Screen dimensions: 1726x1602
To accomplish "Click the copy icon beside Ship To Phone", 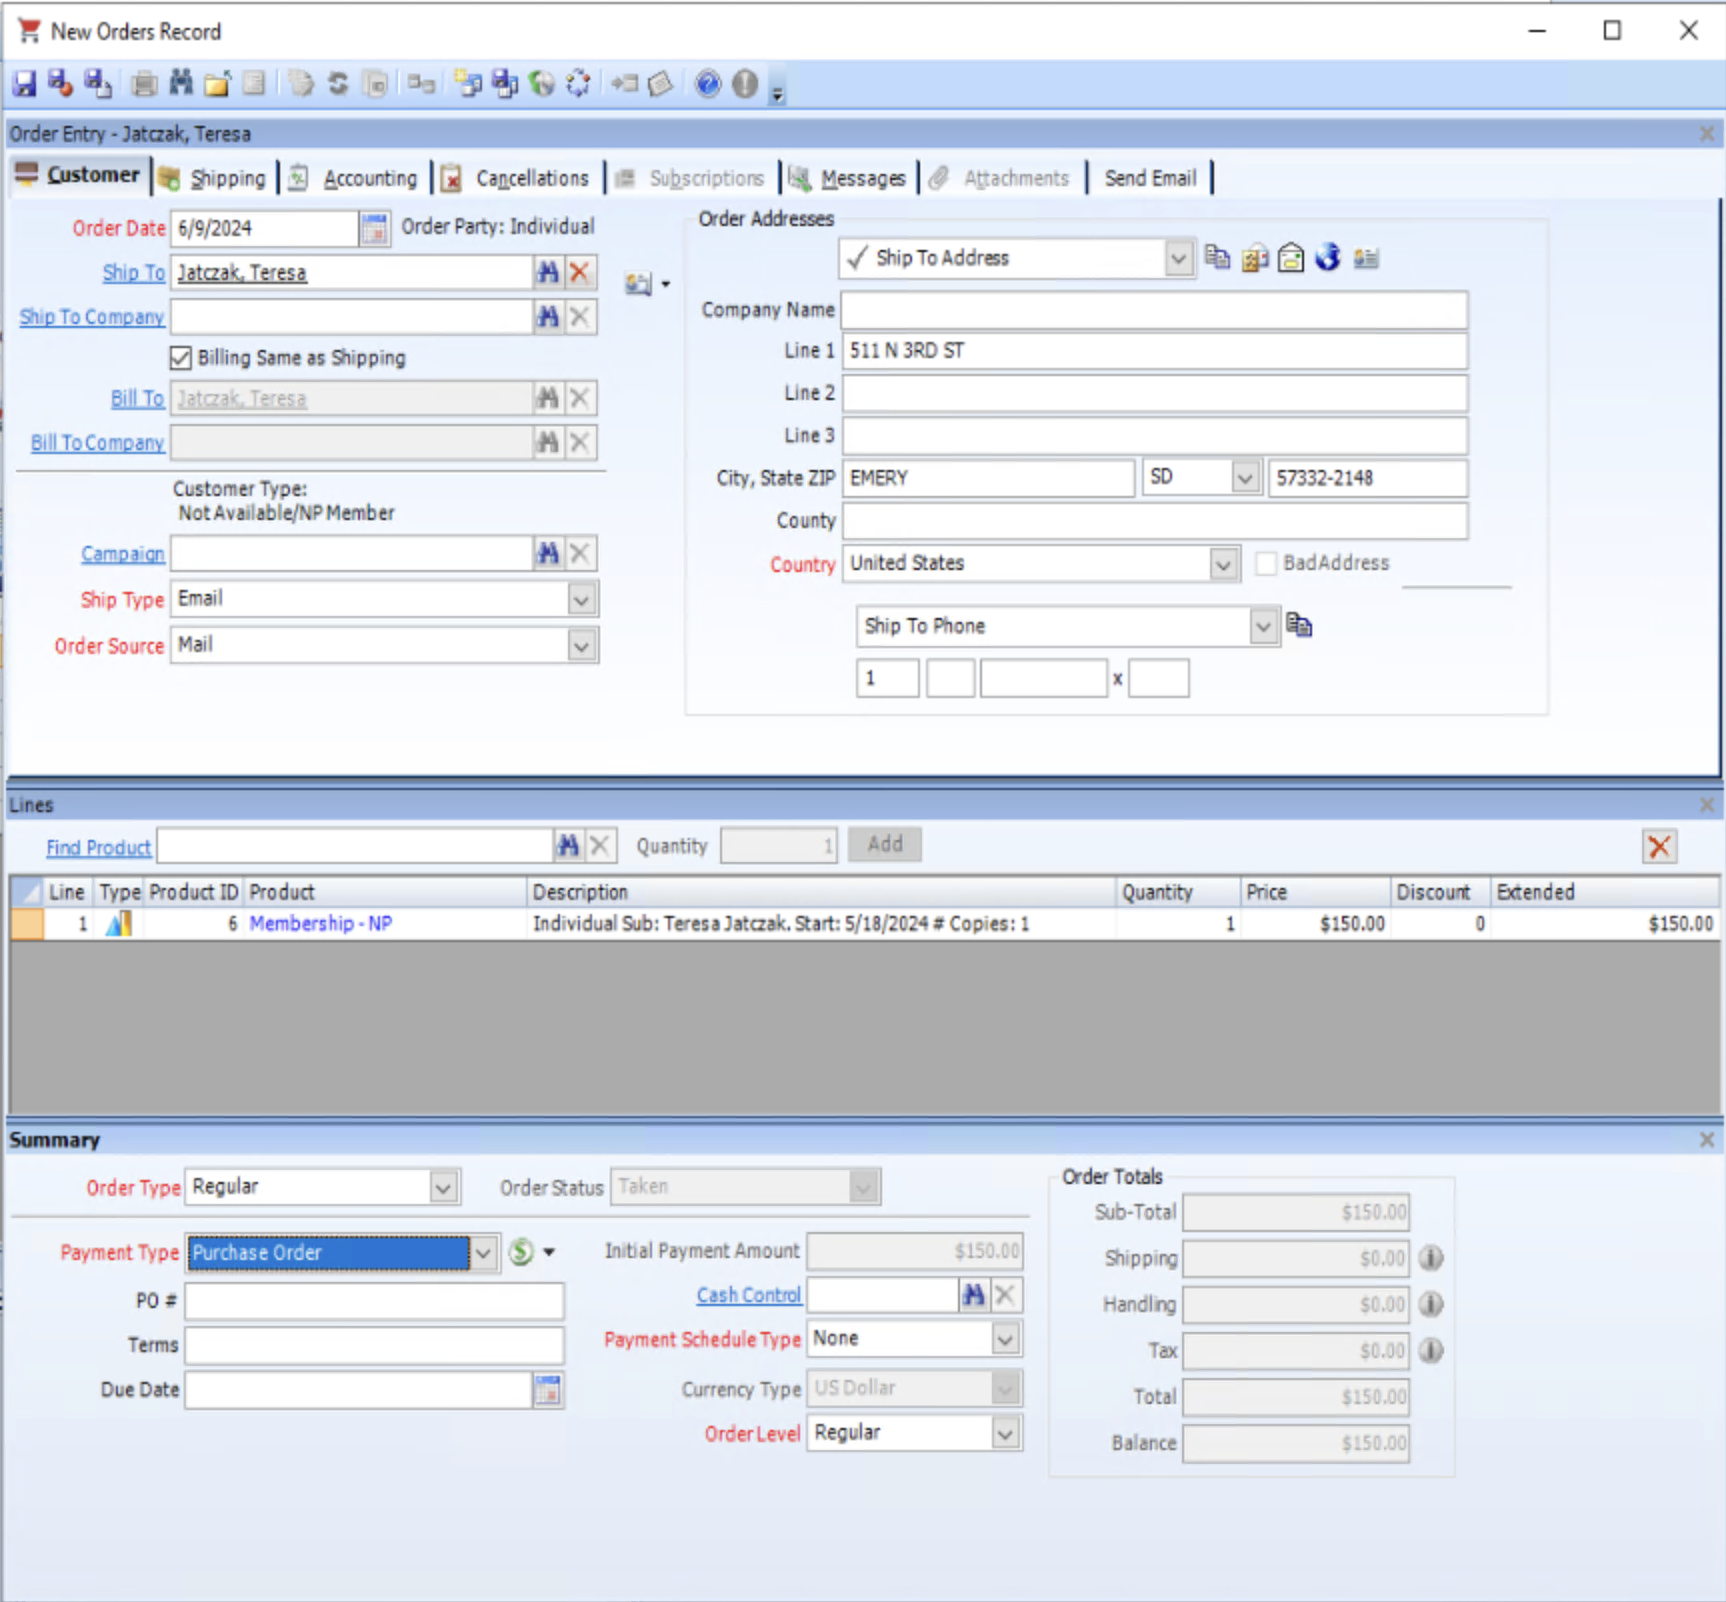I will tap(1299, 626).
